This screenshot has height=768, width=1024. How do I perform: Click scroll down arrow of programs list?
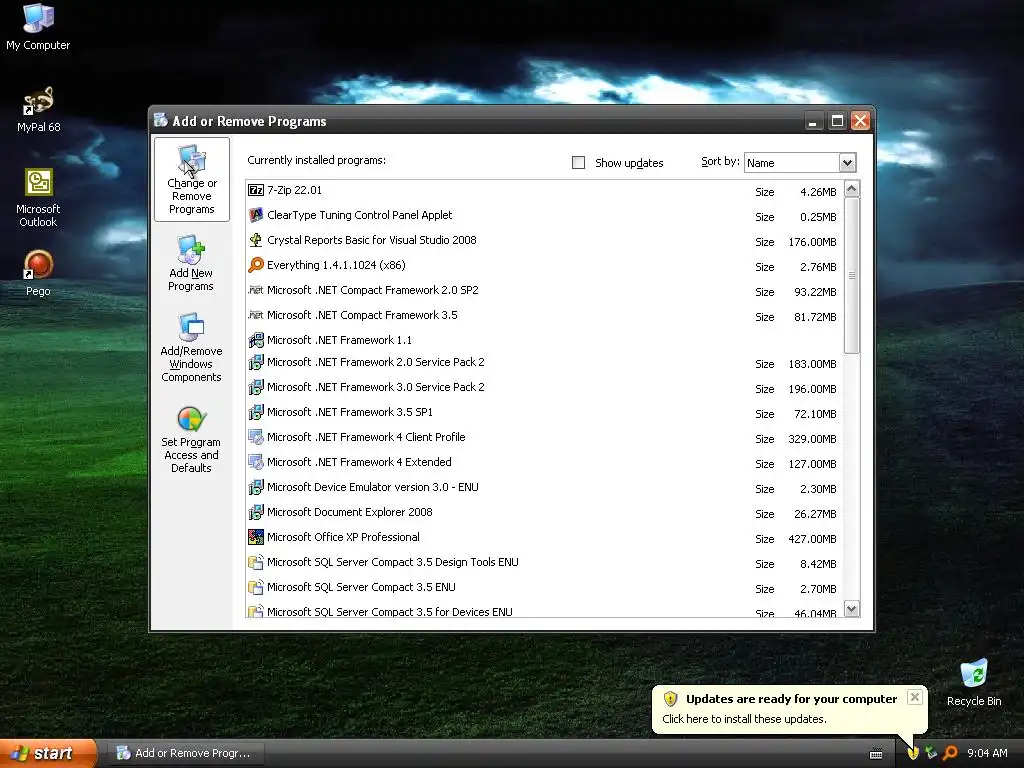(x=852, y=609)
